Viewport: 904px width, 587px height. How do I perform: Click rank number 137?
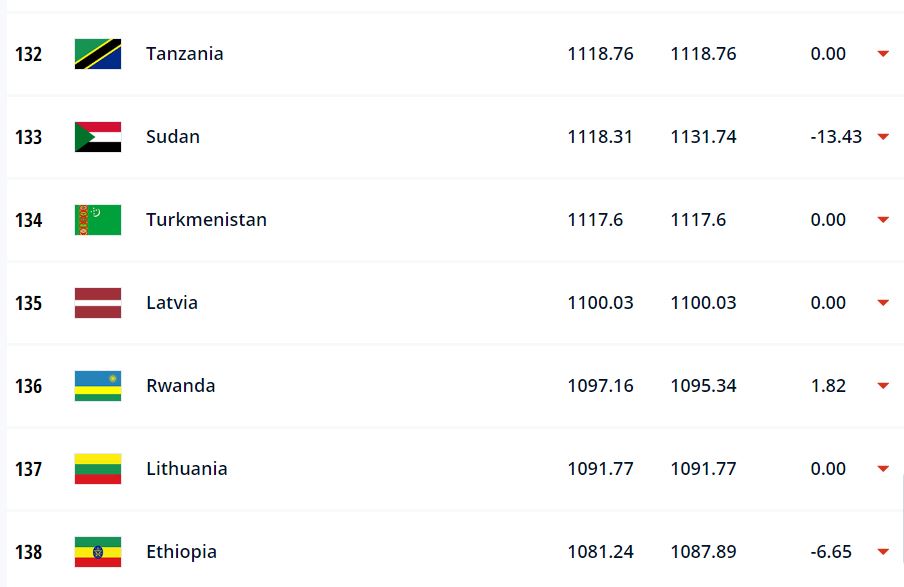click(28, 469)
